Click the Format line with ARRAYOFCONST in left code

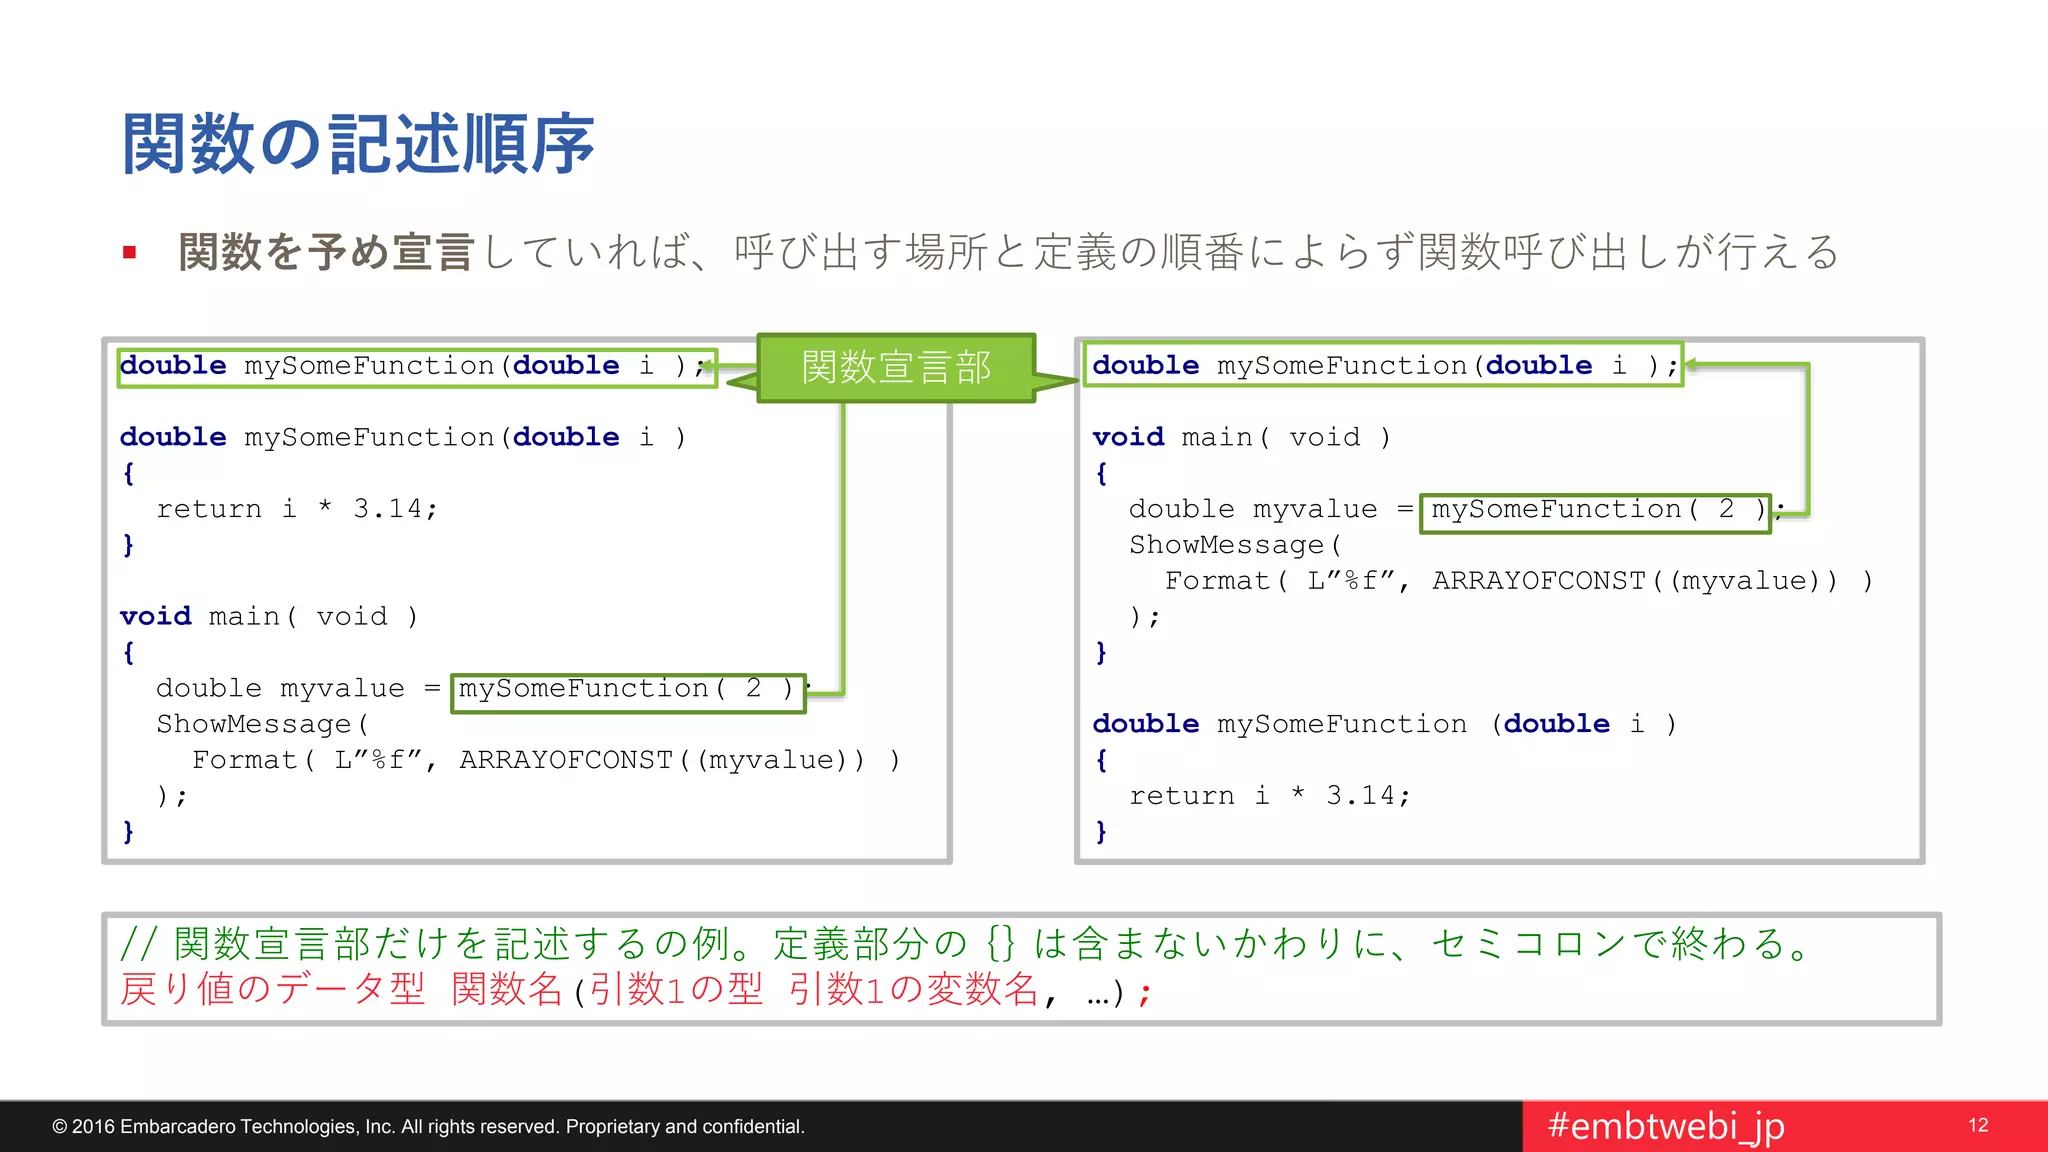546,761
